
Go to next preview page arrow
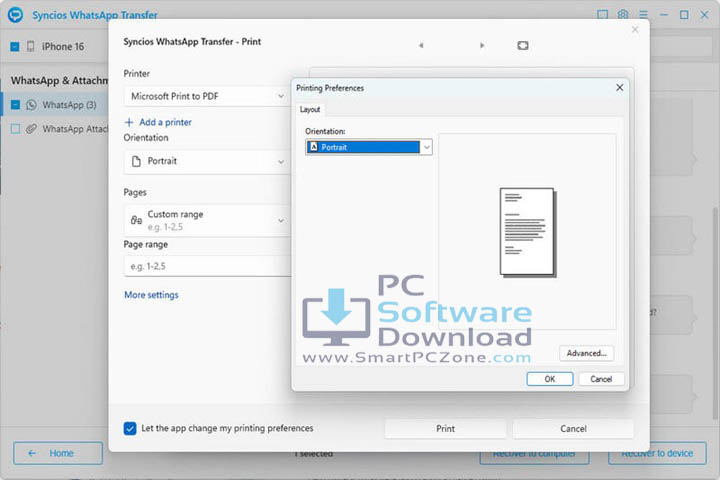coord(482,45)
